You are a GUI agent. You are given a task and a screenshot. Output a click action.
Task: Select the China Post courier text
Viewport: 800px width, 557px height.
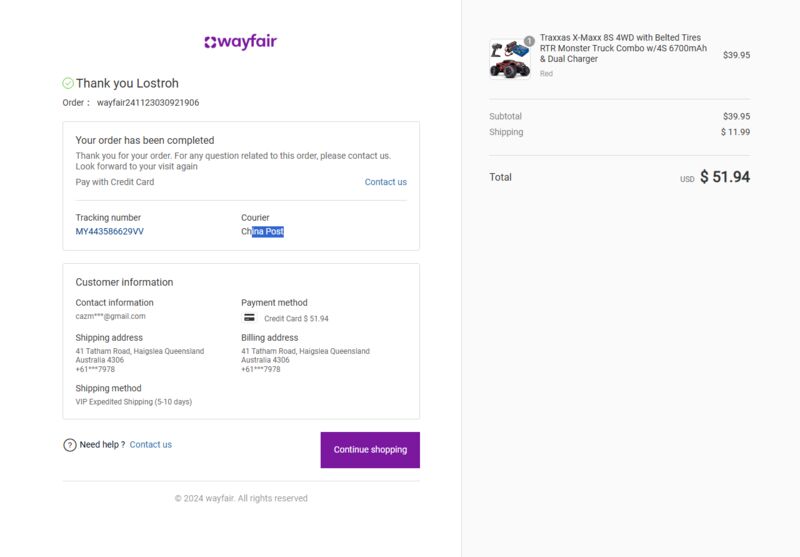coord(262,232)
